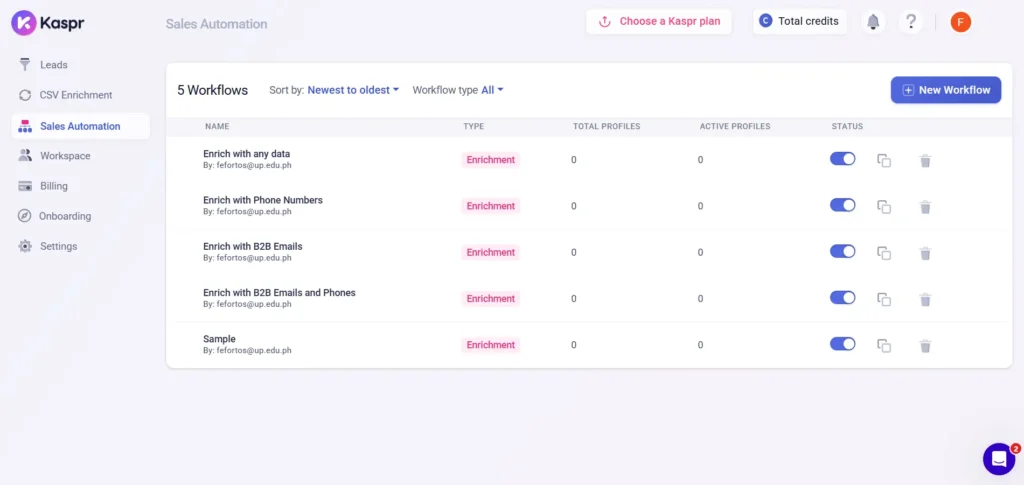The image size is (1024, 485).
Task: Click New Workflow button
Action: [946, 90]
